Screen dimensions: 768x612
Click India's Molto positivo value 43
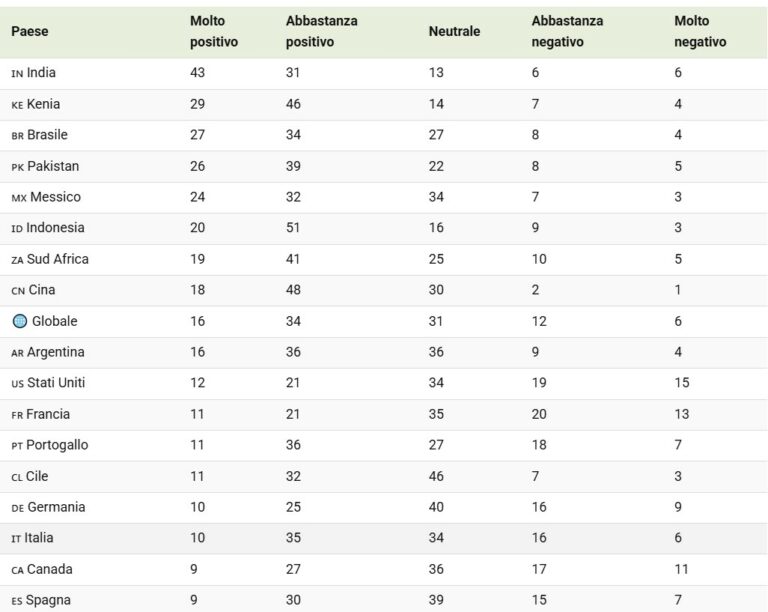click(x=197, y=73)
